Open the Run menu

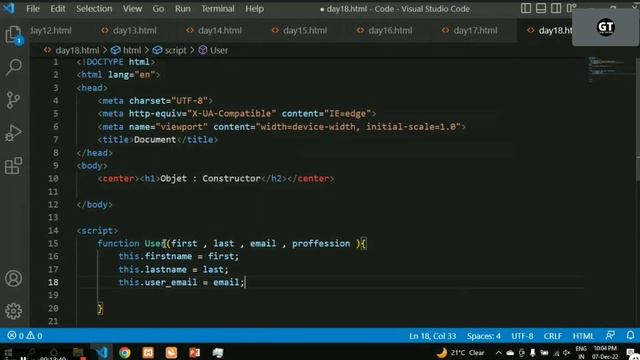click(x=182, y=9)
